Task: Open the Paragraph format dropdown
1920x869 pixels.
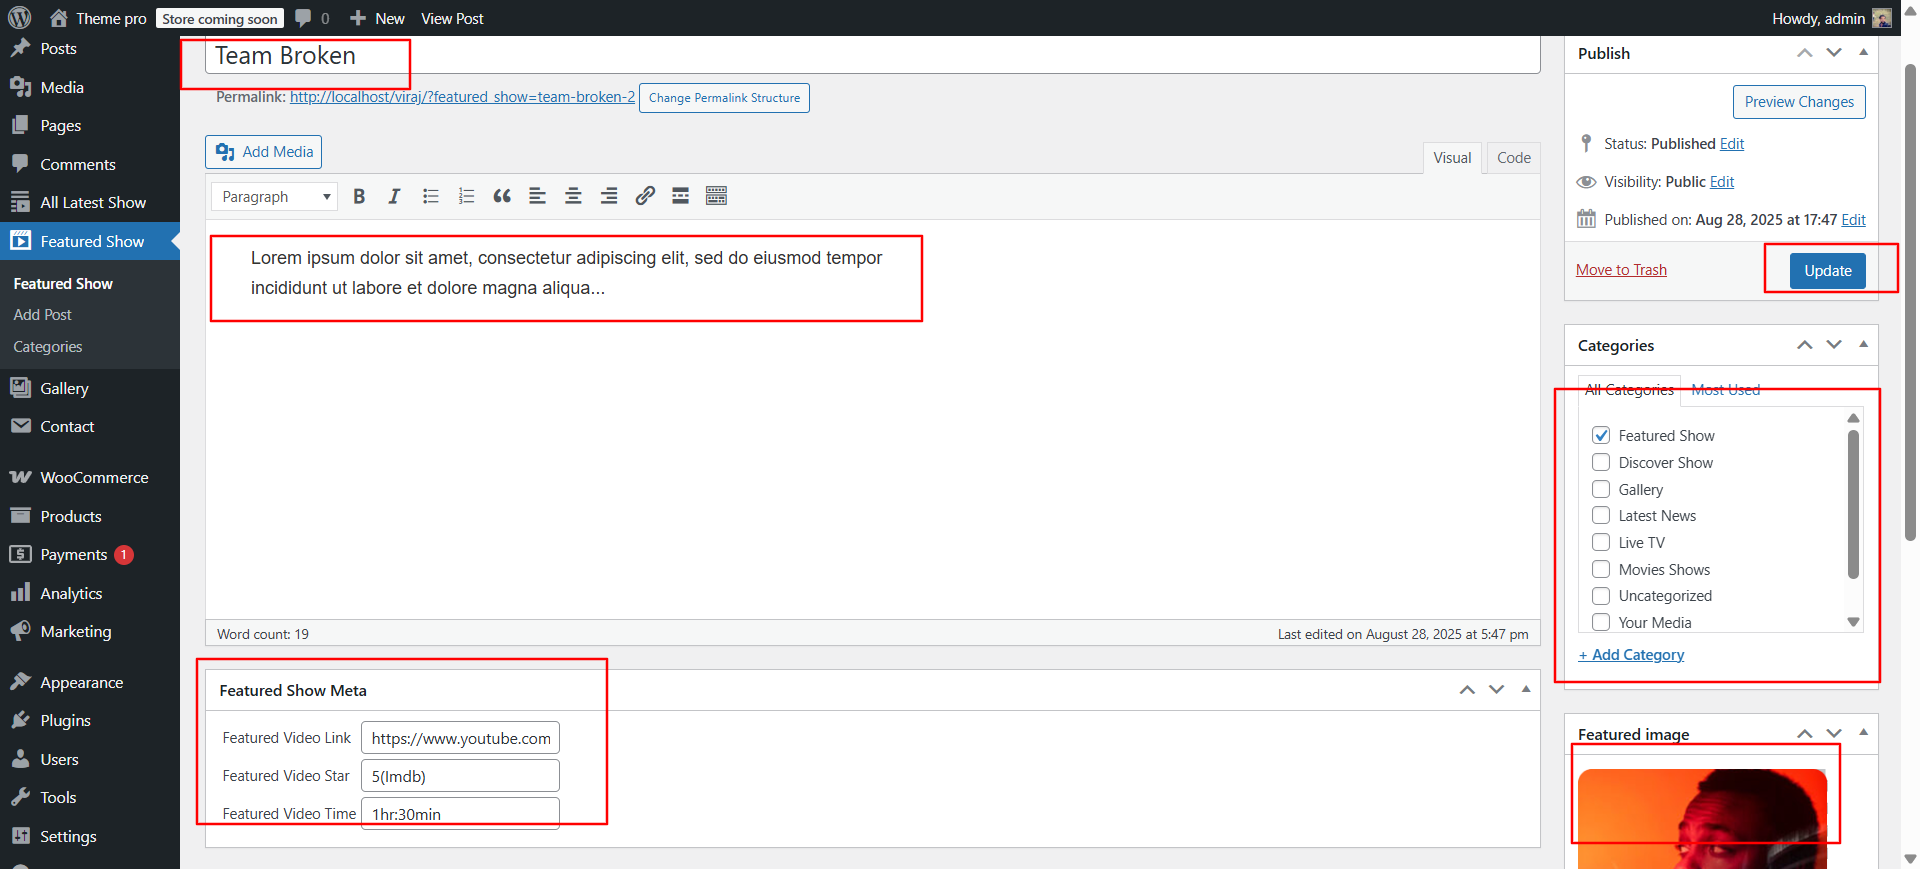Action: point(275,197)
